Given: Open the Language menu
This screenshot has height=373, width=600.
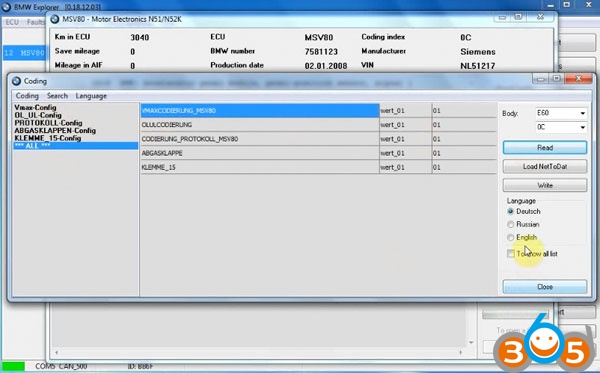Looking at the screenshot, I should click(x=91, y=96).
